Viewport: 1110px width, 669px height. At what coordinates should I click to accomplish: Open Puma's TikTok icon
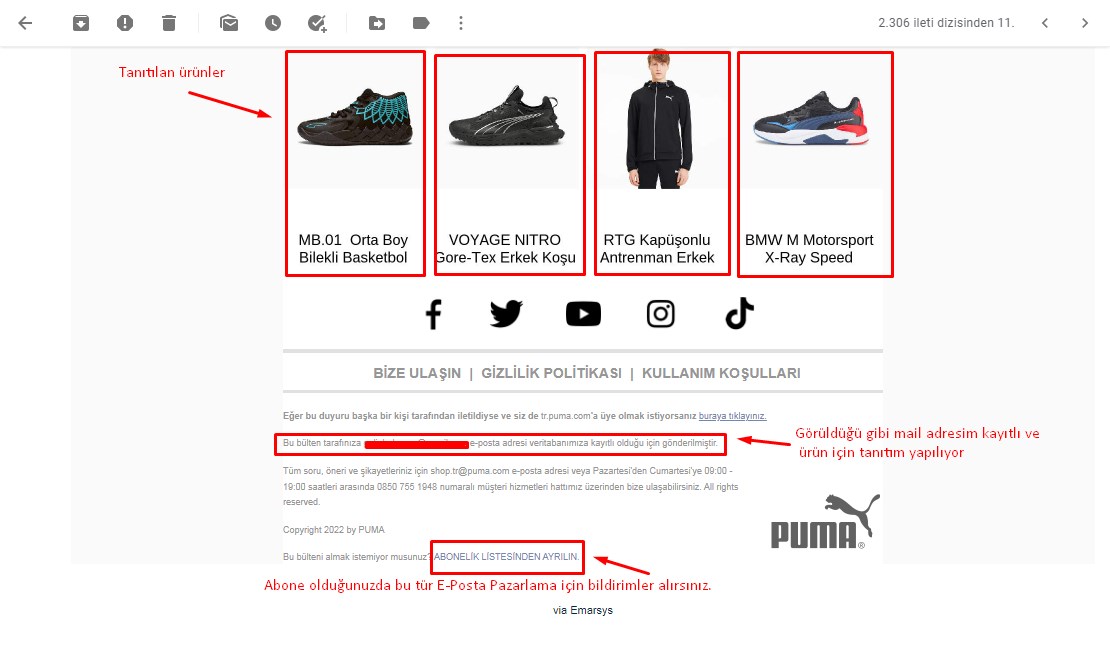[739, 314]
